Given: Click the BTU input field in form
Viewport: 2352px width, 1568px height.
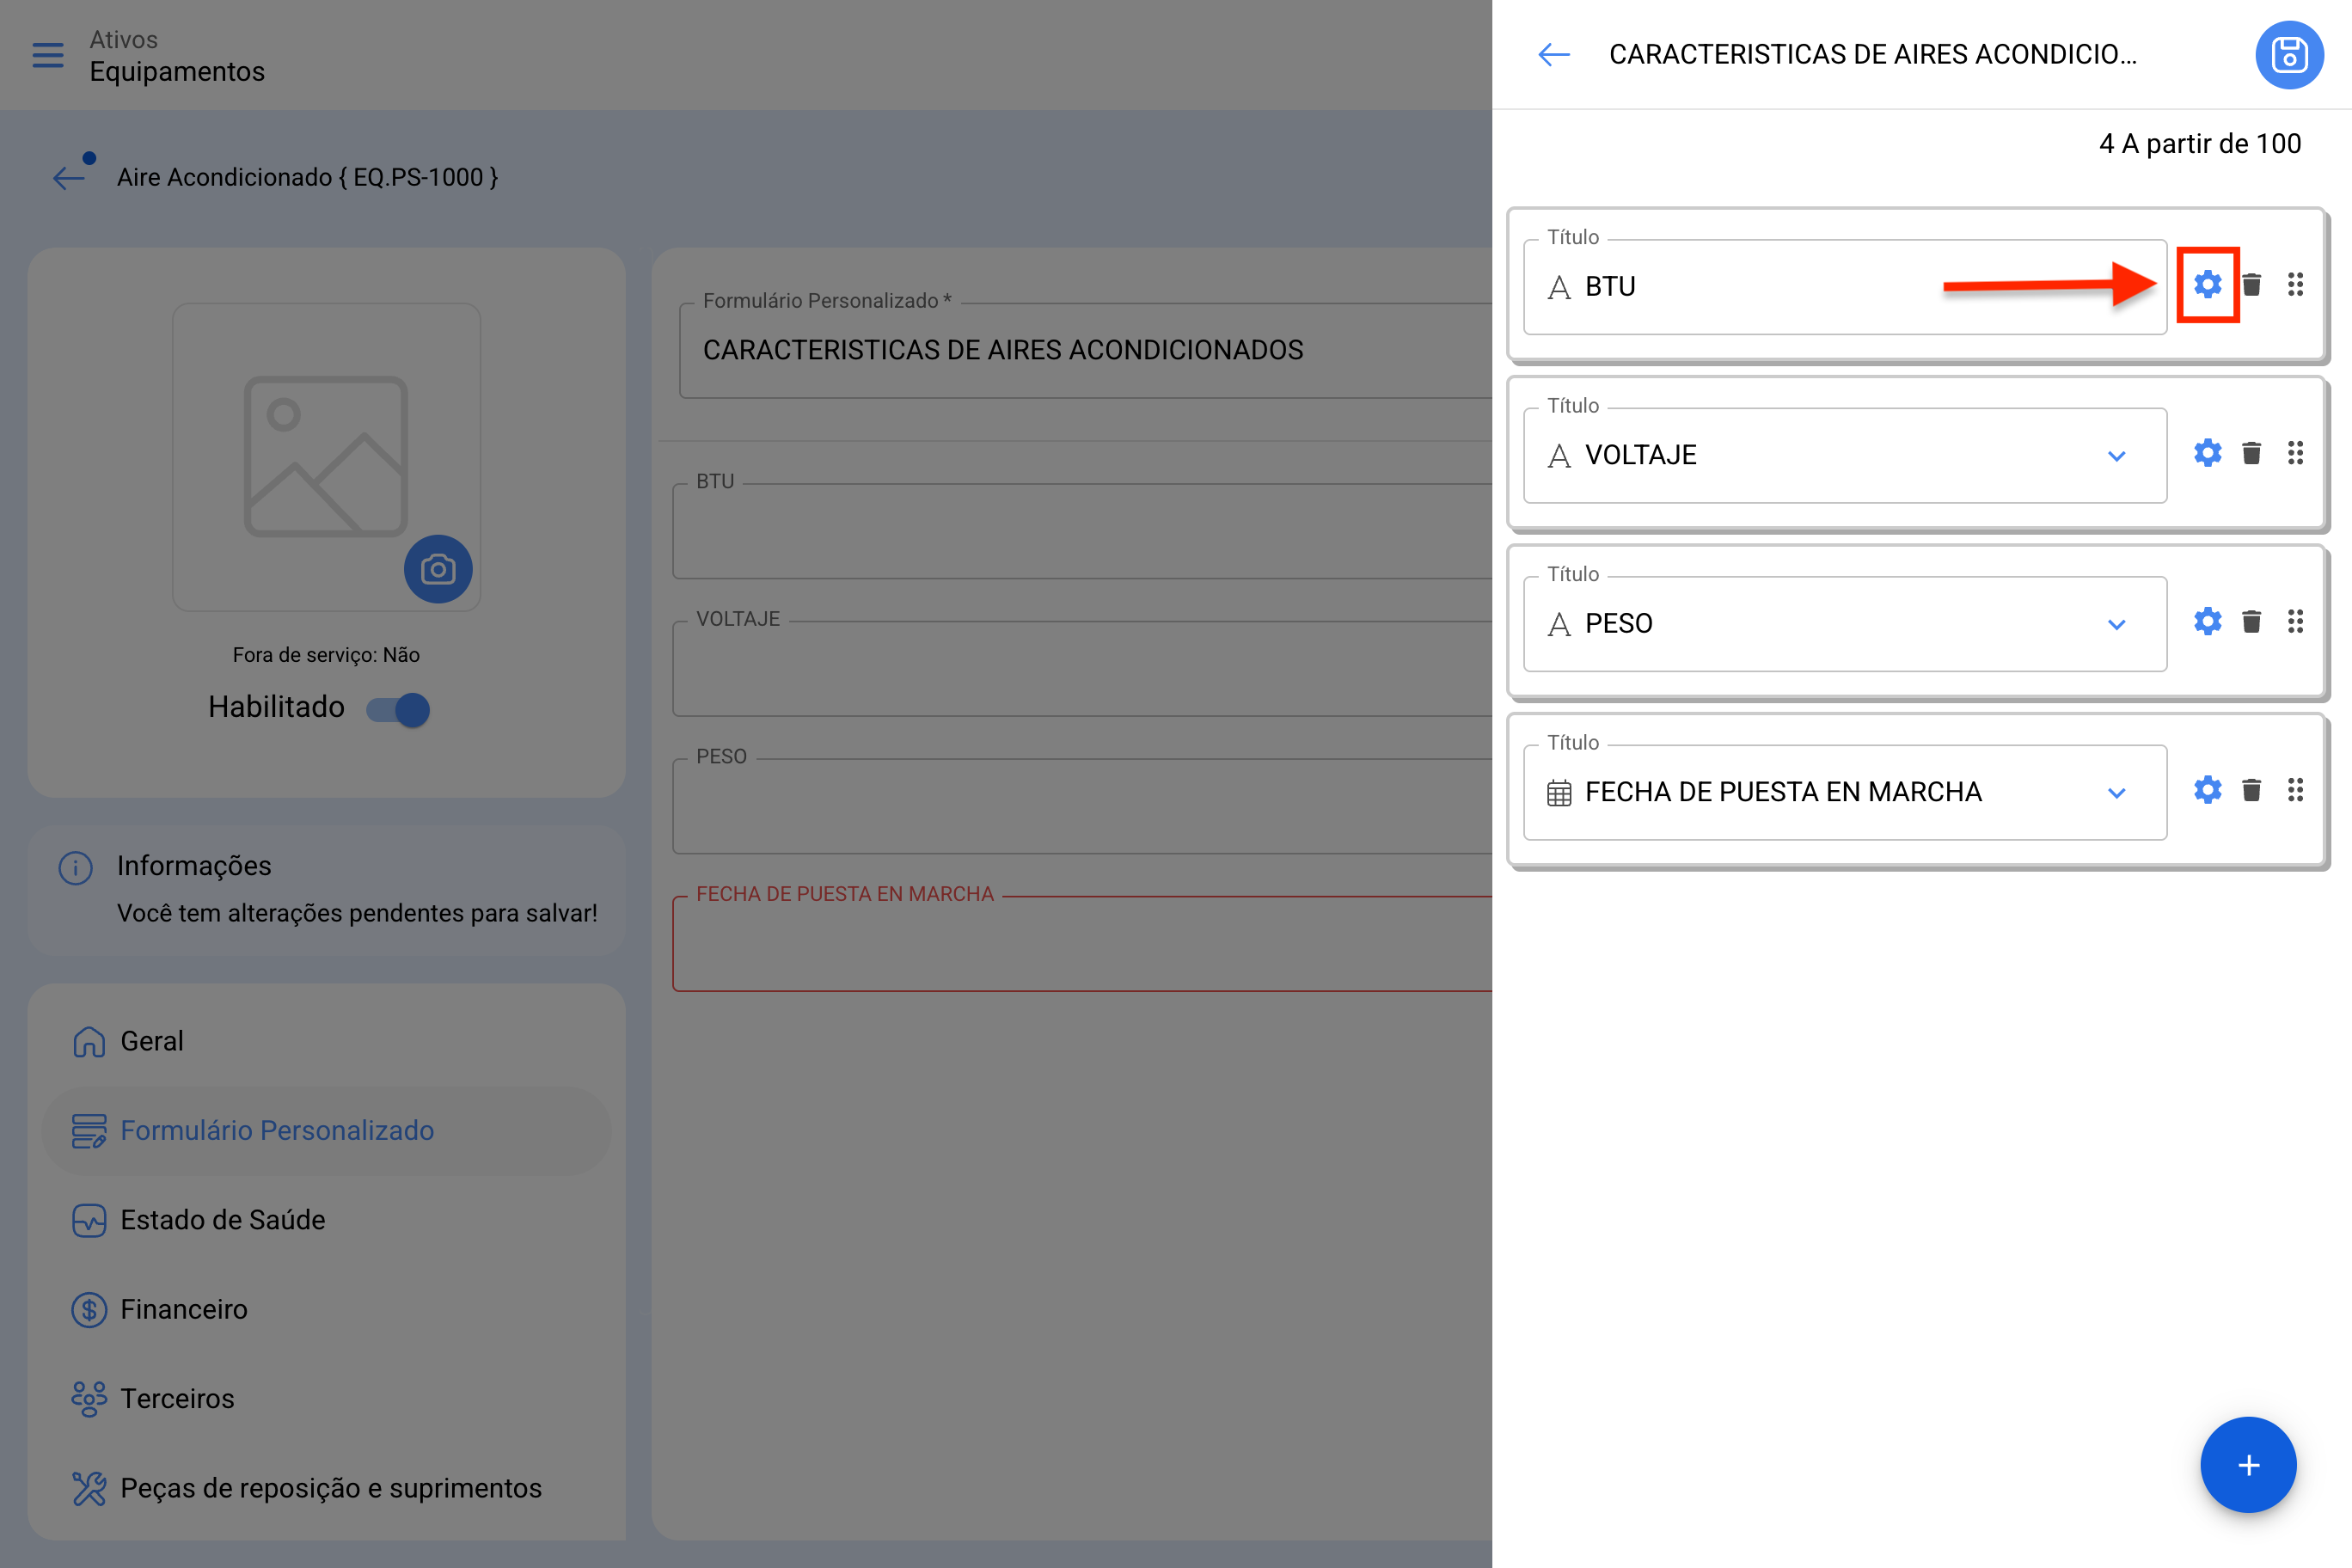Looking at the screenshot, I should [x=1082, y=531].
